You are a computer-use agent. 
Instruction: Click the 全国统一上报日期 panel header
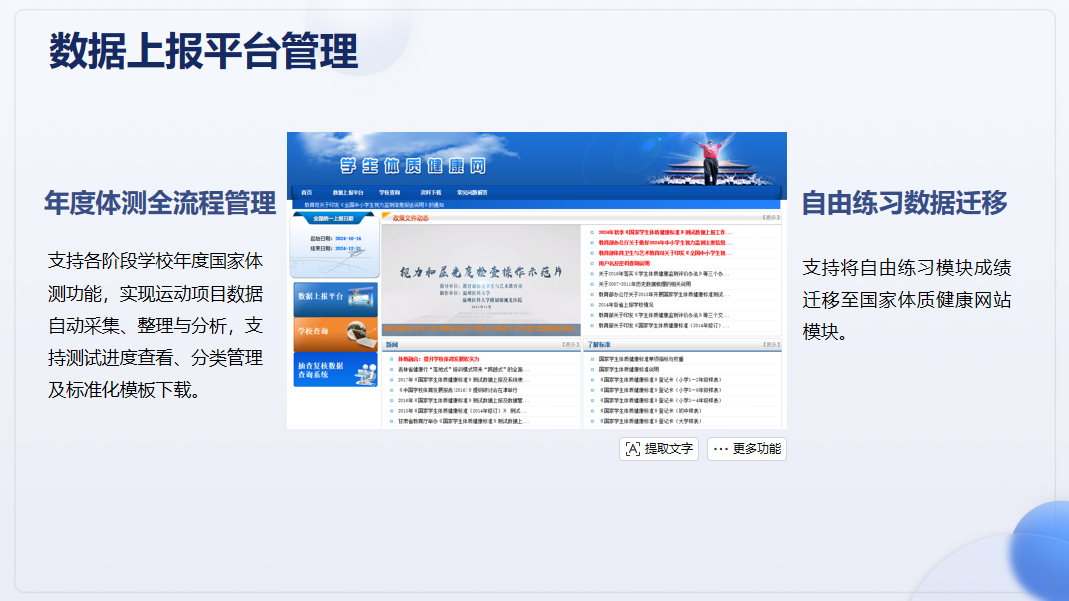pos(333,219)
